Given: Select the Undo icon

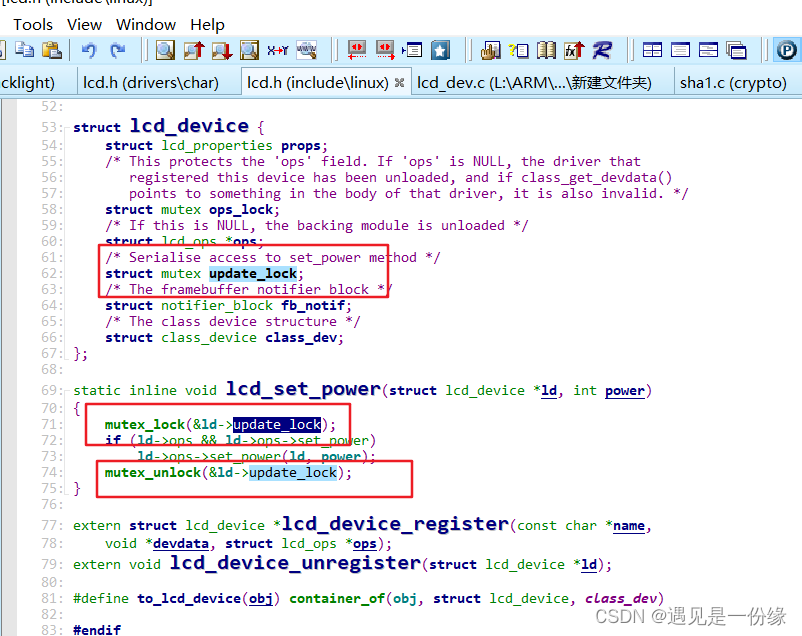Looking at the screenshot, I should coord(88,51).
